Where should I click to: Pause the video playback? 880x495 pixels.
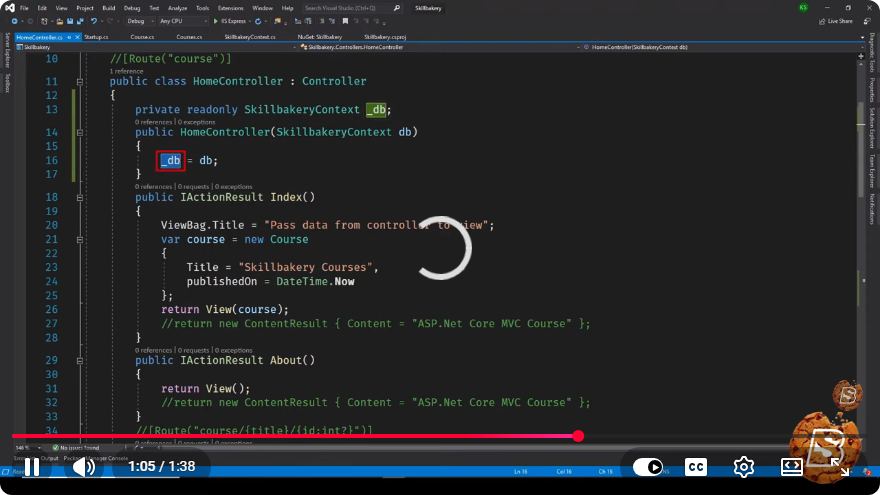(x=32, y=467)
